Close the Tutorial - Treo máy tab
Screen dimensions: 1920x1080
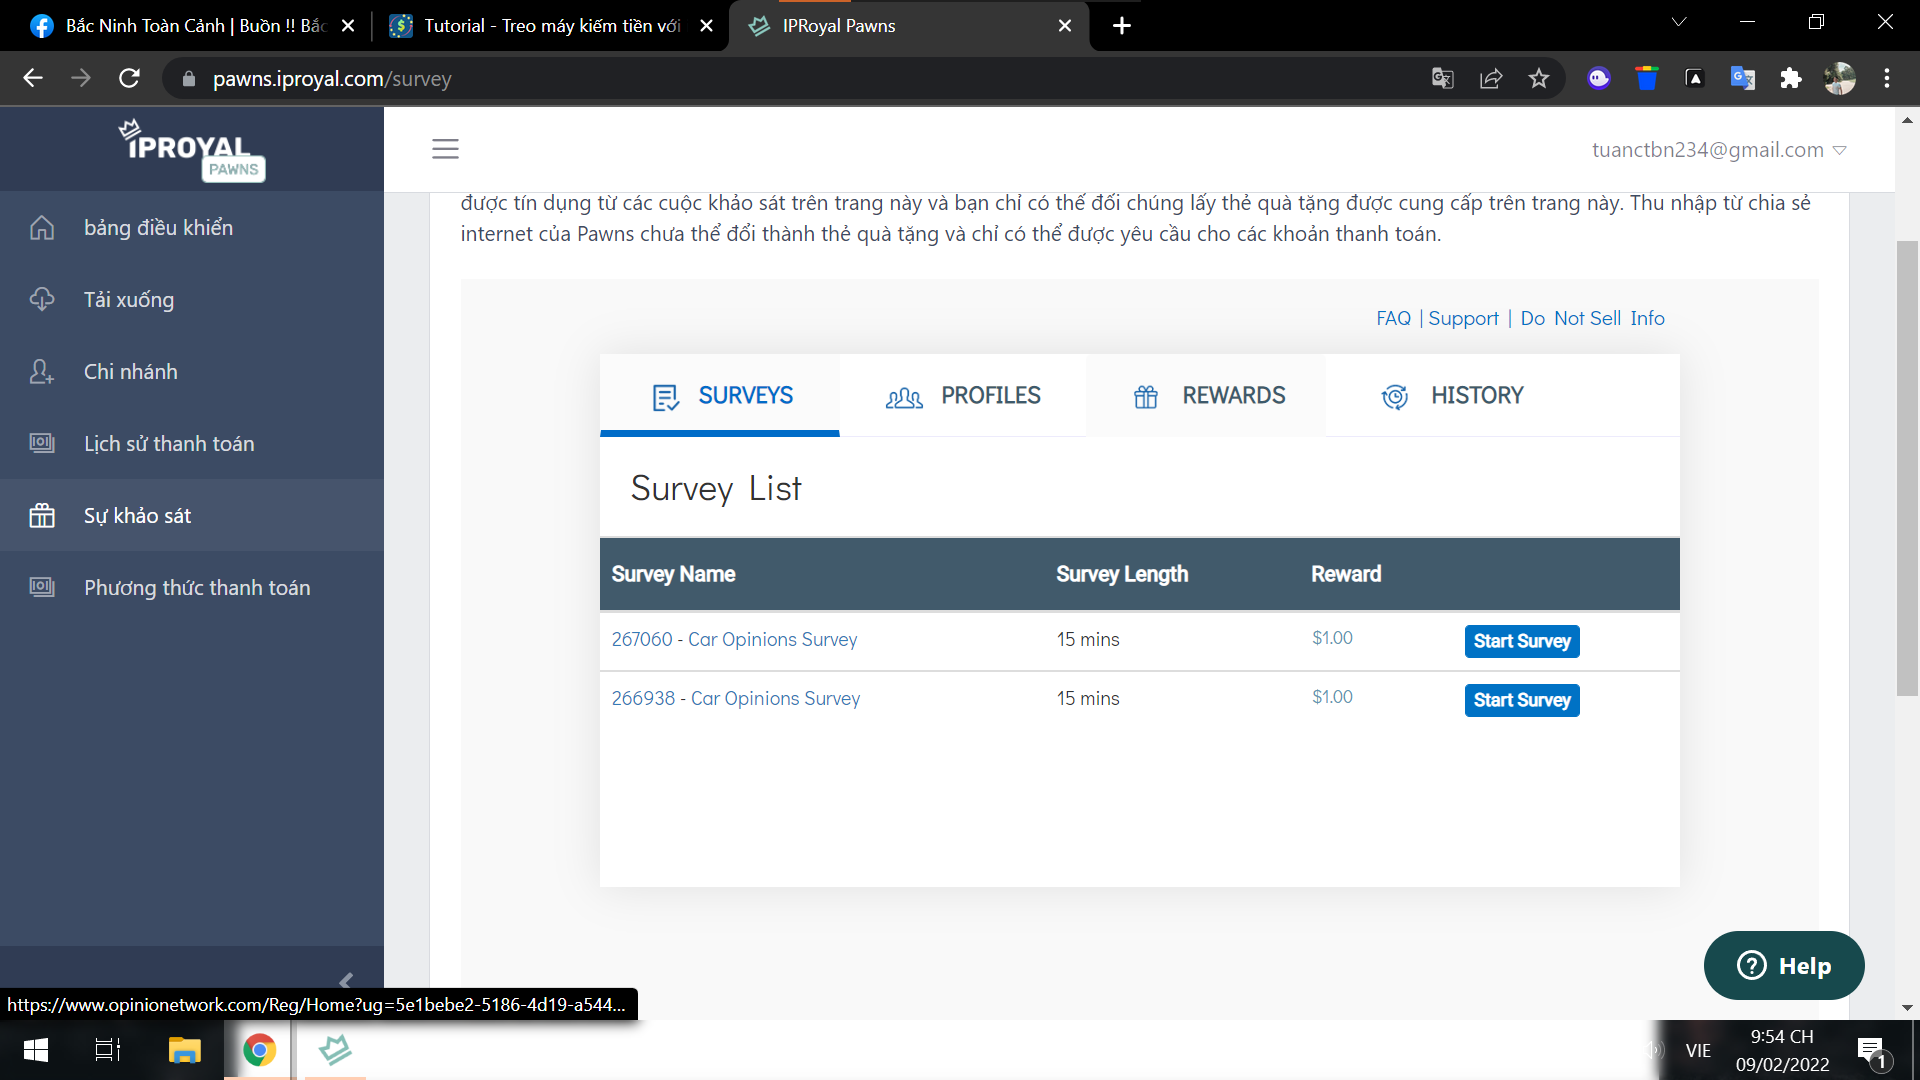click(x=706, y=26)
